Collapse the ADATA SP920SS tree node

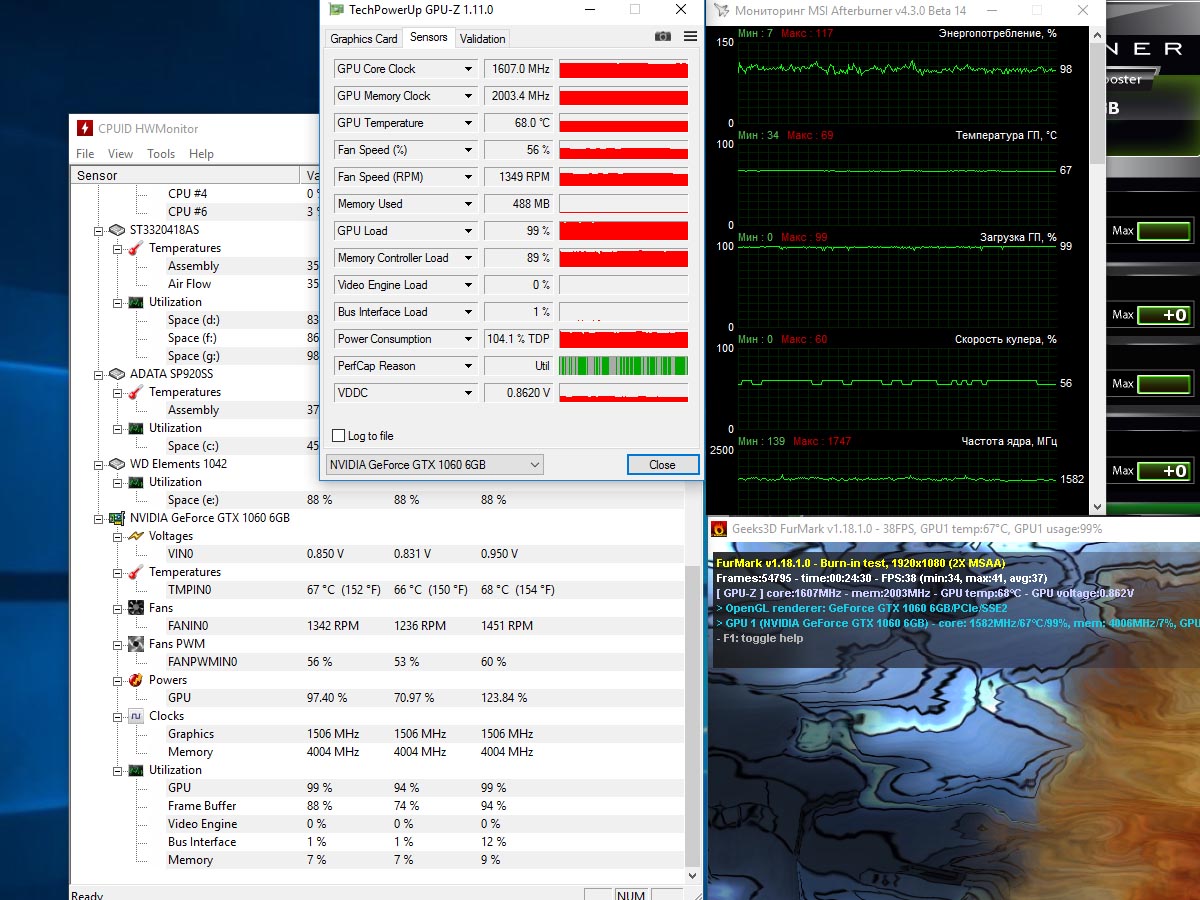tap(99, 374)
